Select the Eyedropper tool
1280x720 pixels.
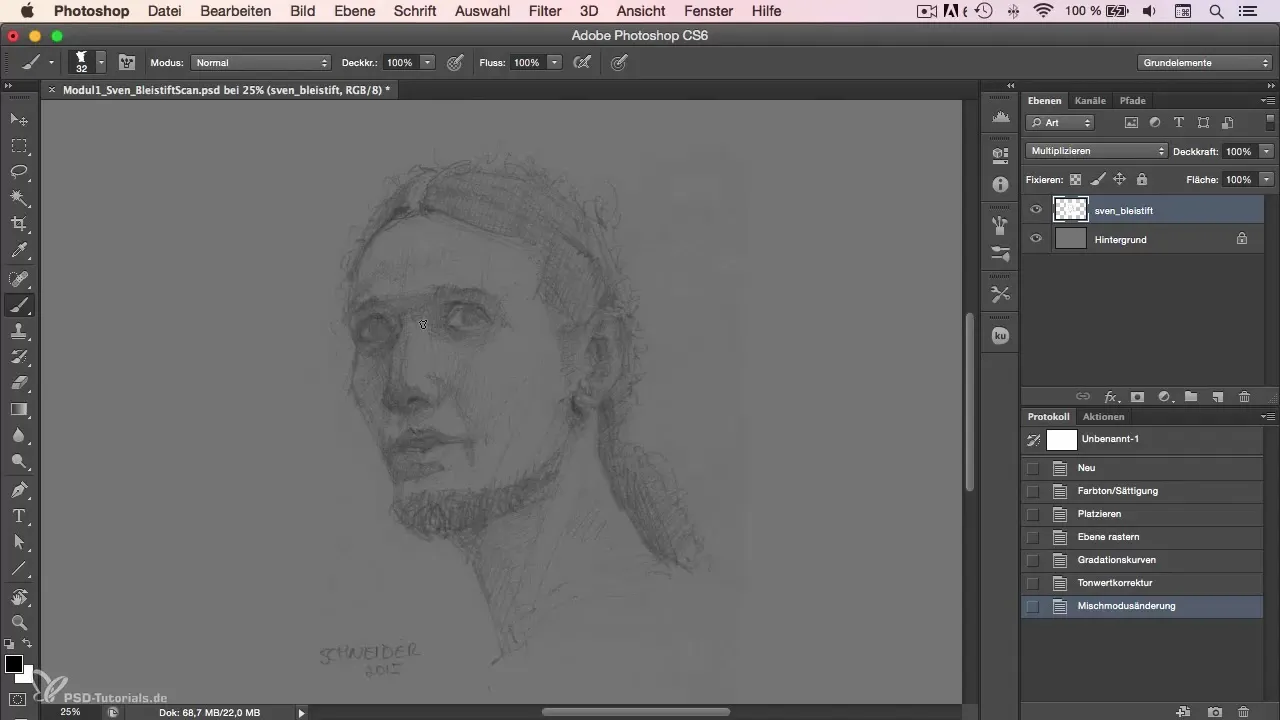click(x=19, y=251)
